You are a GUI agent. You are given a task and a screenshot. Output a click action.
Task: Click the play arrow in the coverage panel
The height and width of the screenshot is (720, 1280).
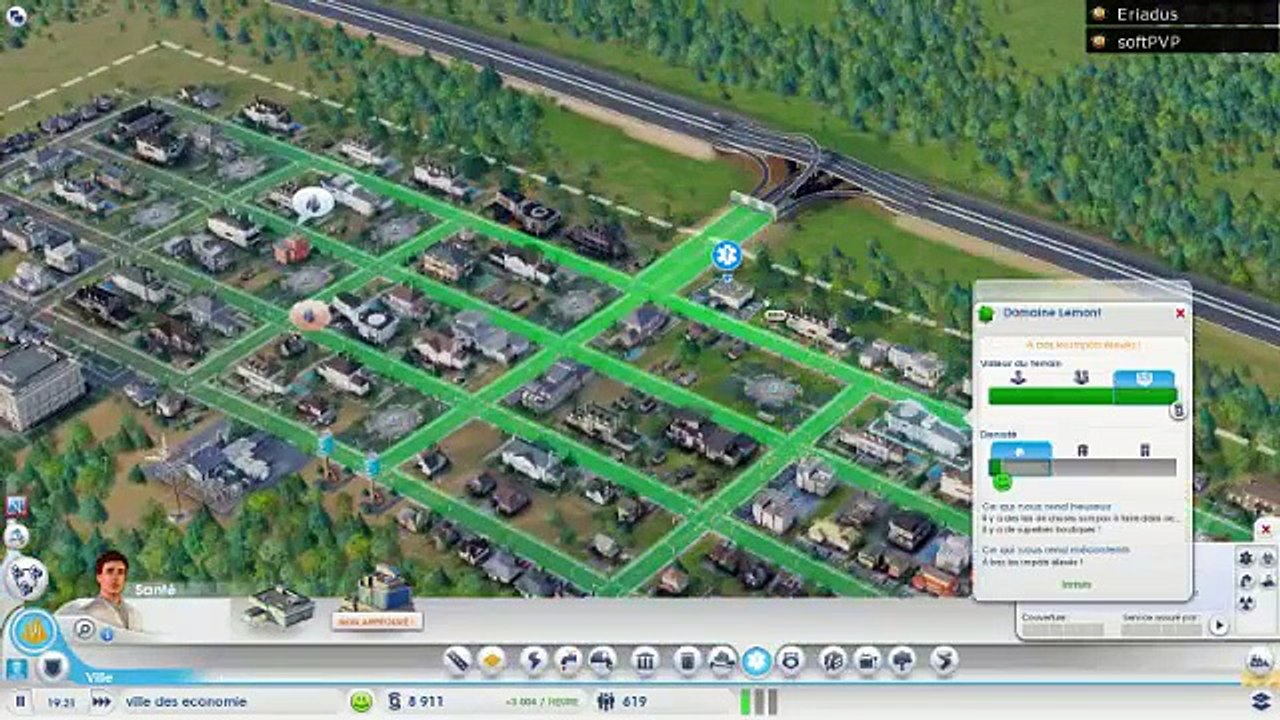click(1218, 626)
